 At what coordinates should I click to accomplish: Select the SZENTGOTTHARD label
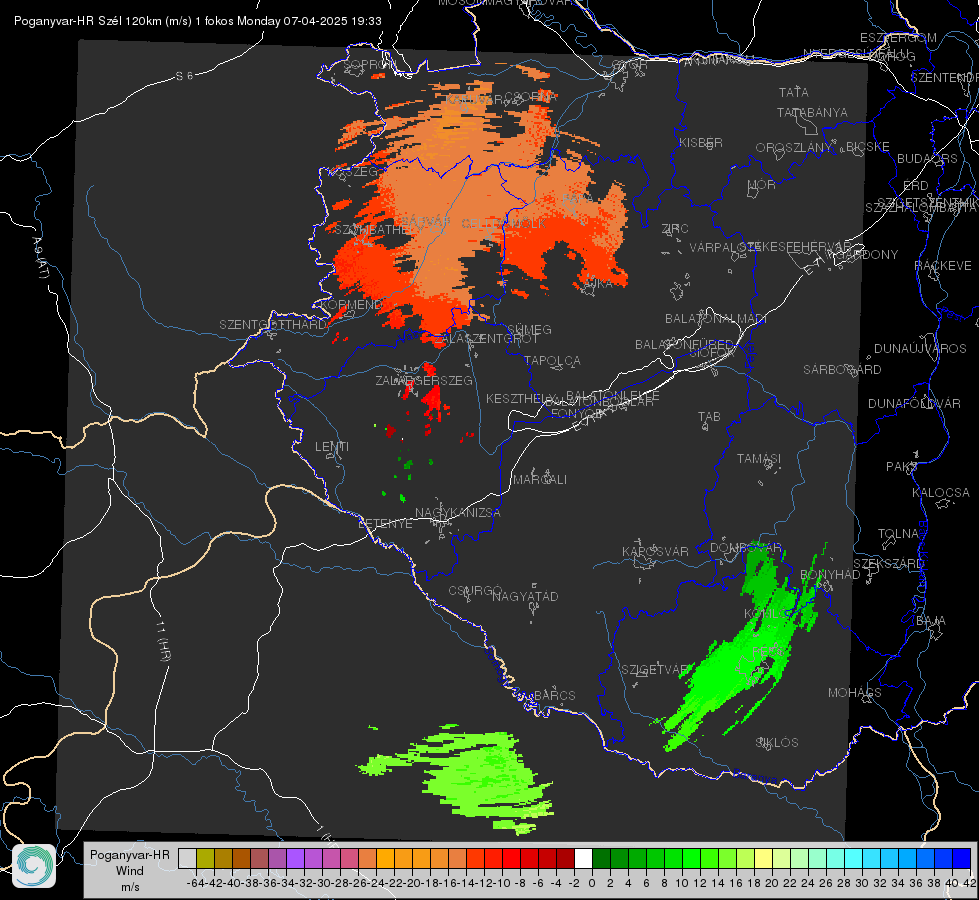(273, 325)
